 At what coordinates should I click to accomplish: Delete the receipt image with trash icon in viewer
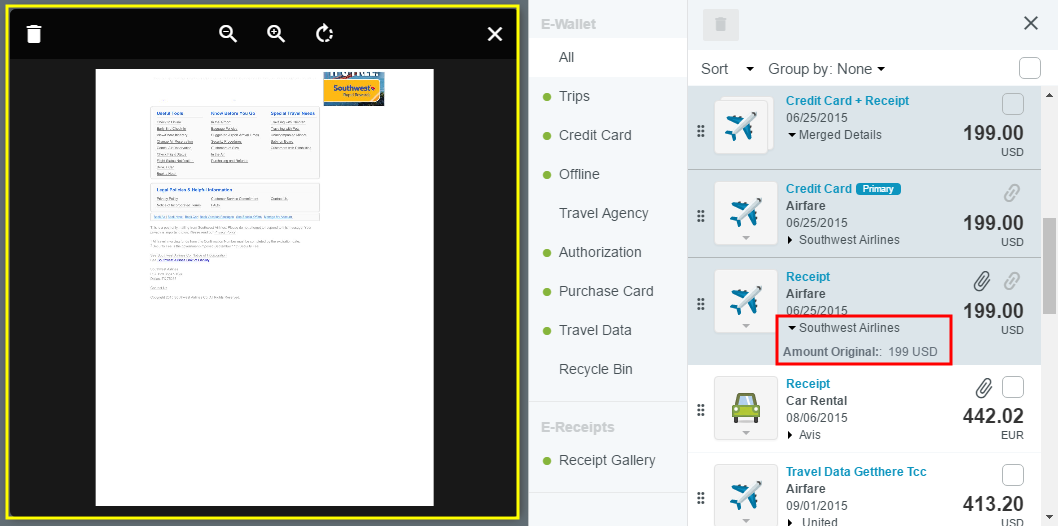tap(34, 34)
